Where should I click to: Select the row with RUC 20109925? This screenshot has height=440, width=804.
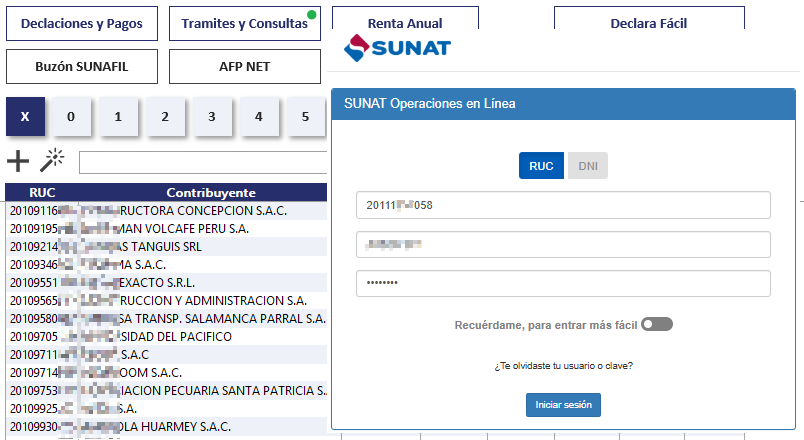pyautogui.click(x=166, y=408)
